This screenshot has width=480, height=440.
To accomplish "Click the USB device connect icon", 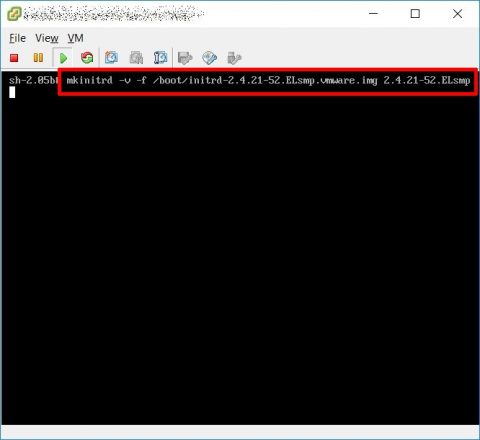I will tap(234, 58).
